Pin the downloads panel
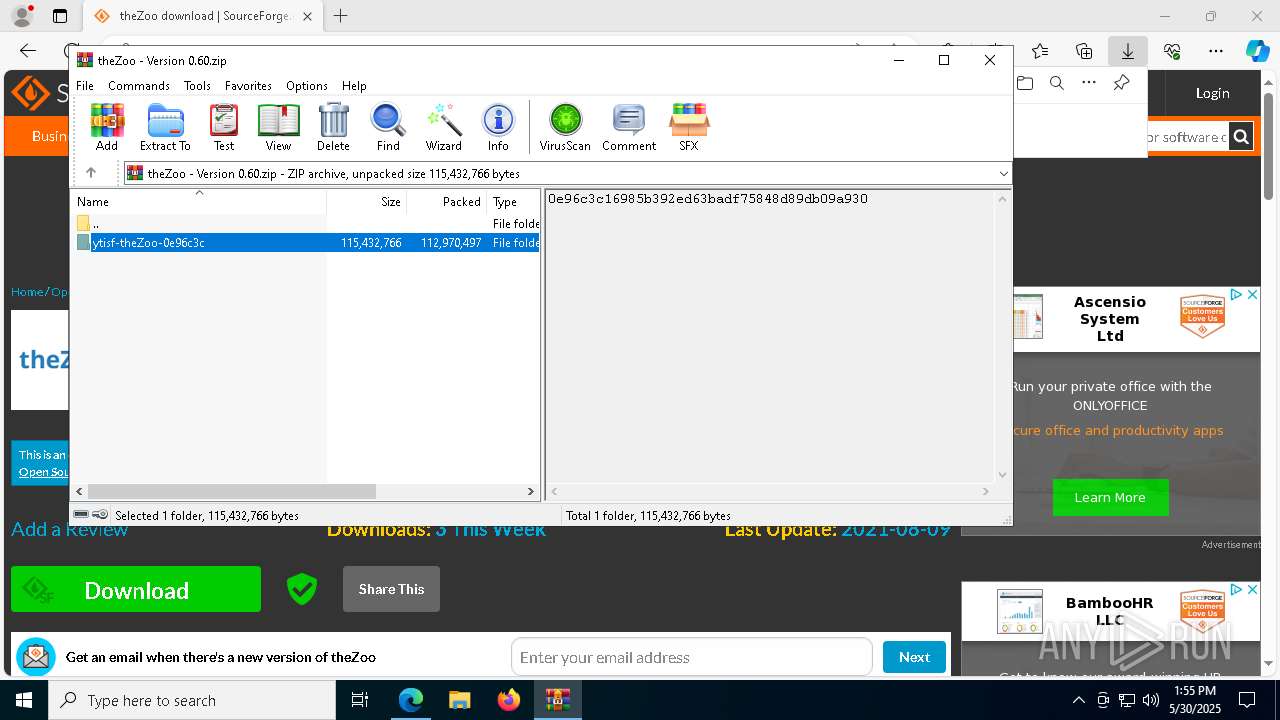 1122,83
